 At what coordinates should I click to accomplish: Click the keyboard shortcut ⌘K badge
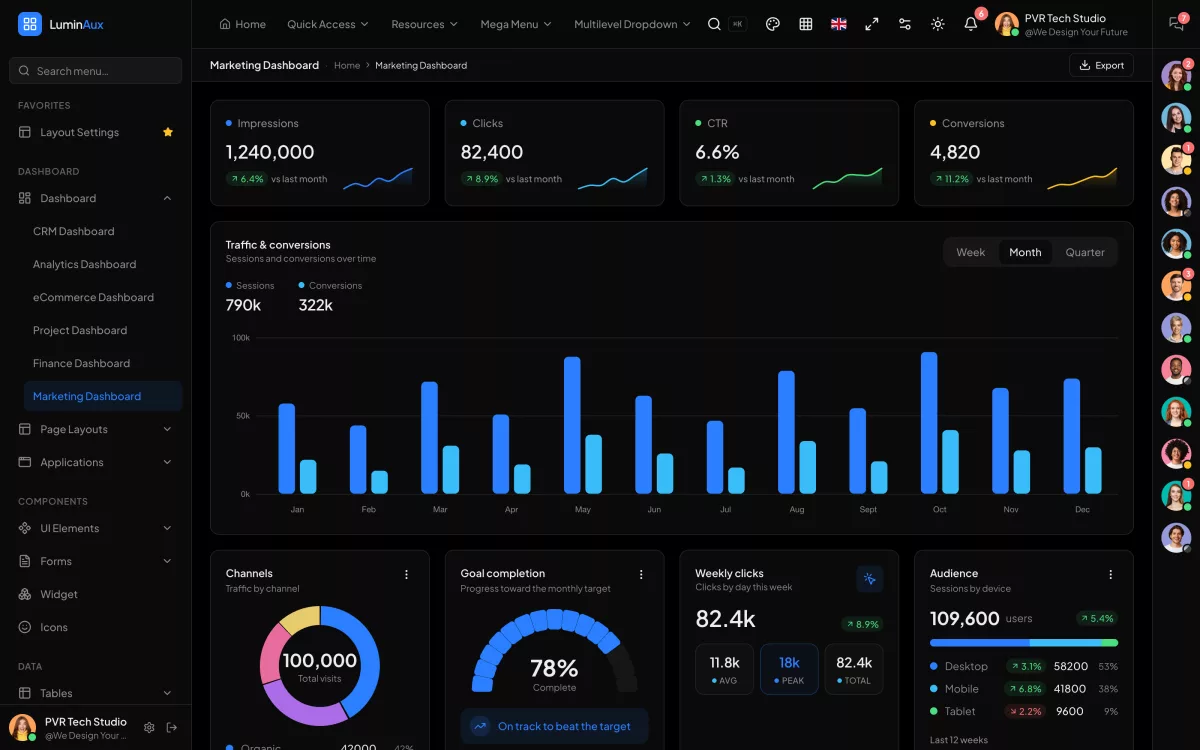click(x=737, y=24)
